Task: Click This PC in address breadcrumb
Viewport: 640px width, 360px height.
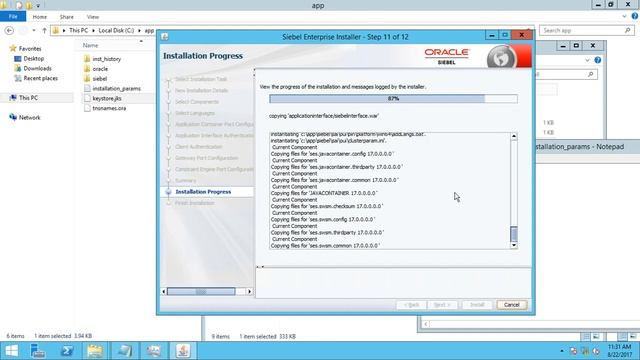Action: (78, 31)
